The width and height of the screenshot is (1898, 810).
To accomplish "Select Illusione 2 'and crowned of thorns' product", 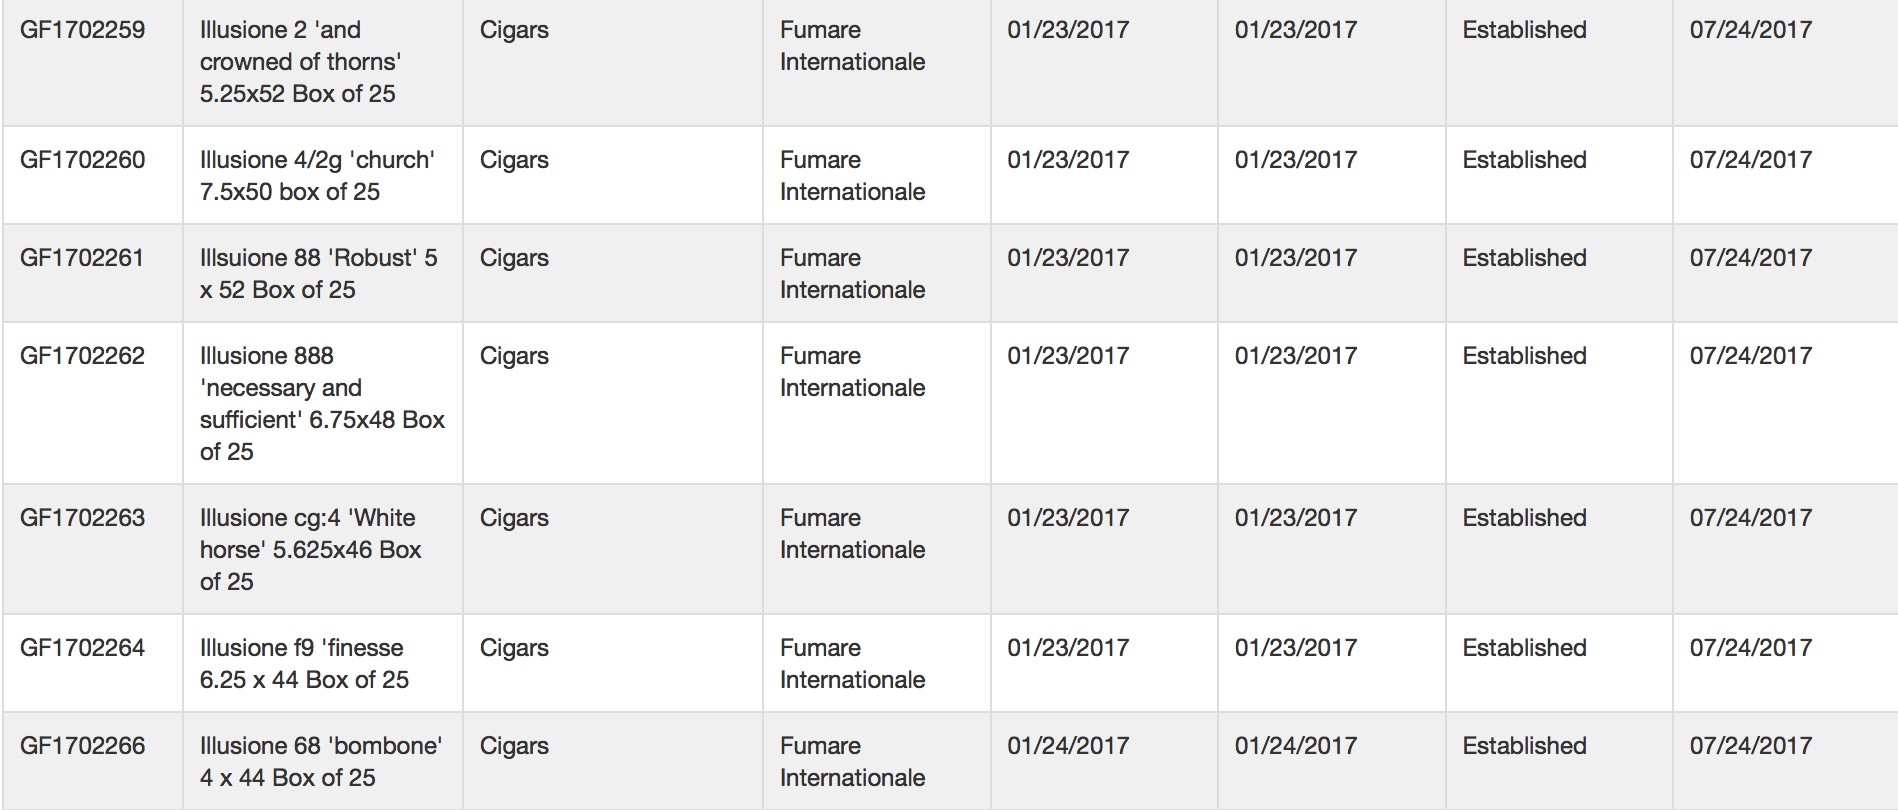I will click(300, 62).
